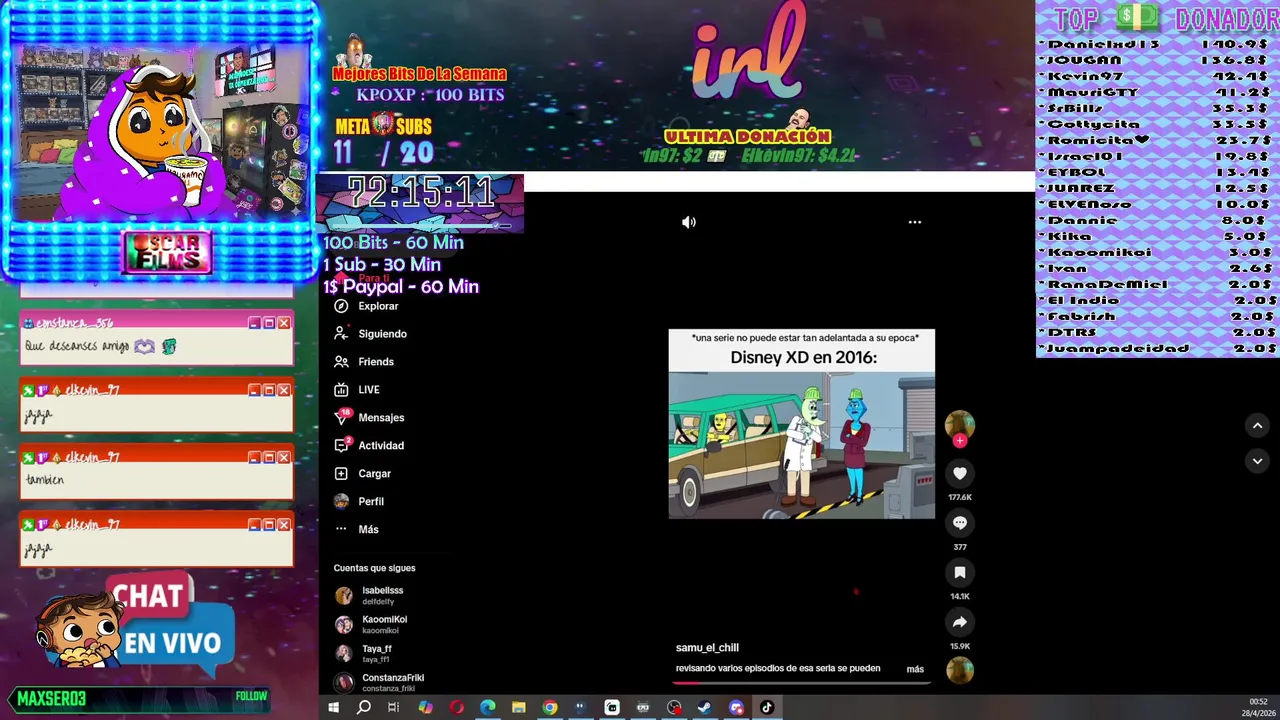This screenshot has width=1280, height=720.
Task: Open the comments on the video
Action: (x=960, y=523)
